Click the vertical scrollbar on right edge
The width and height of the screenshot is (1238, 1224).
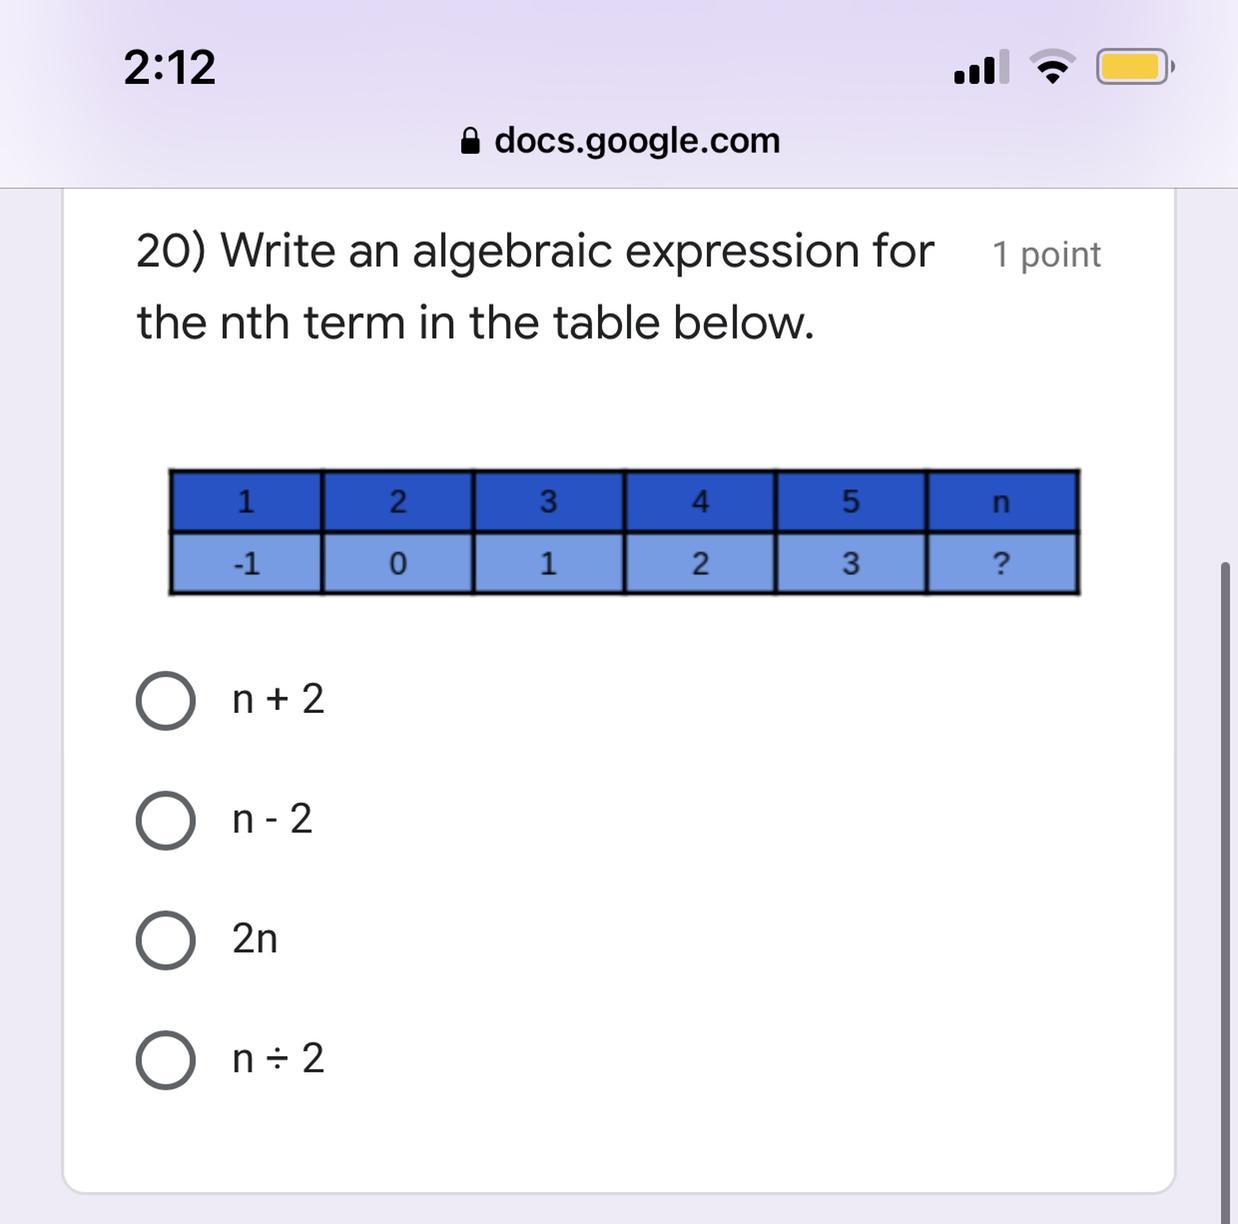pyautogui.click(x=1226, y=890)
